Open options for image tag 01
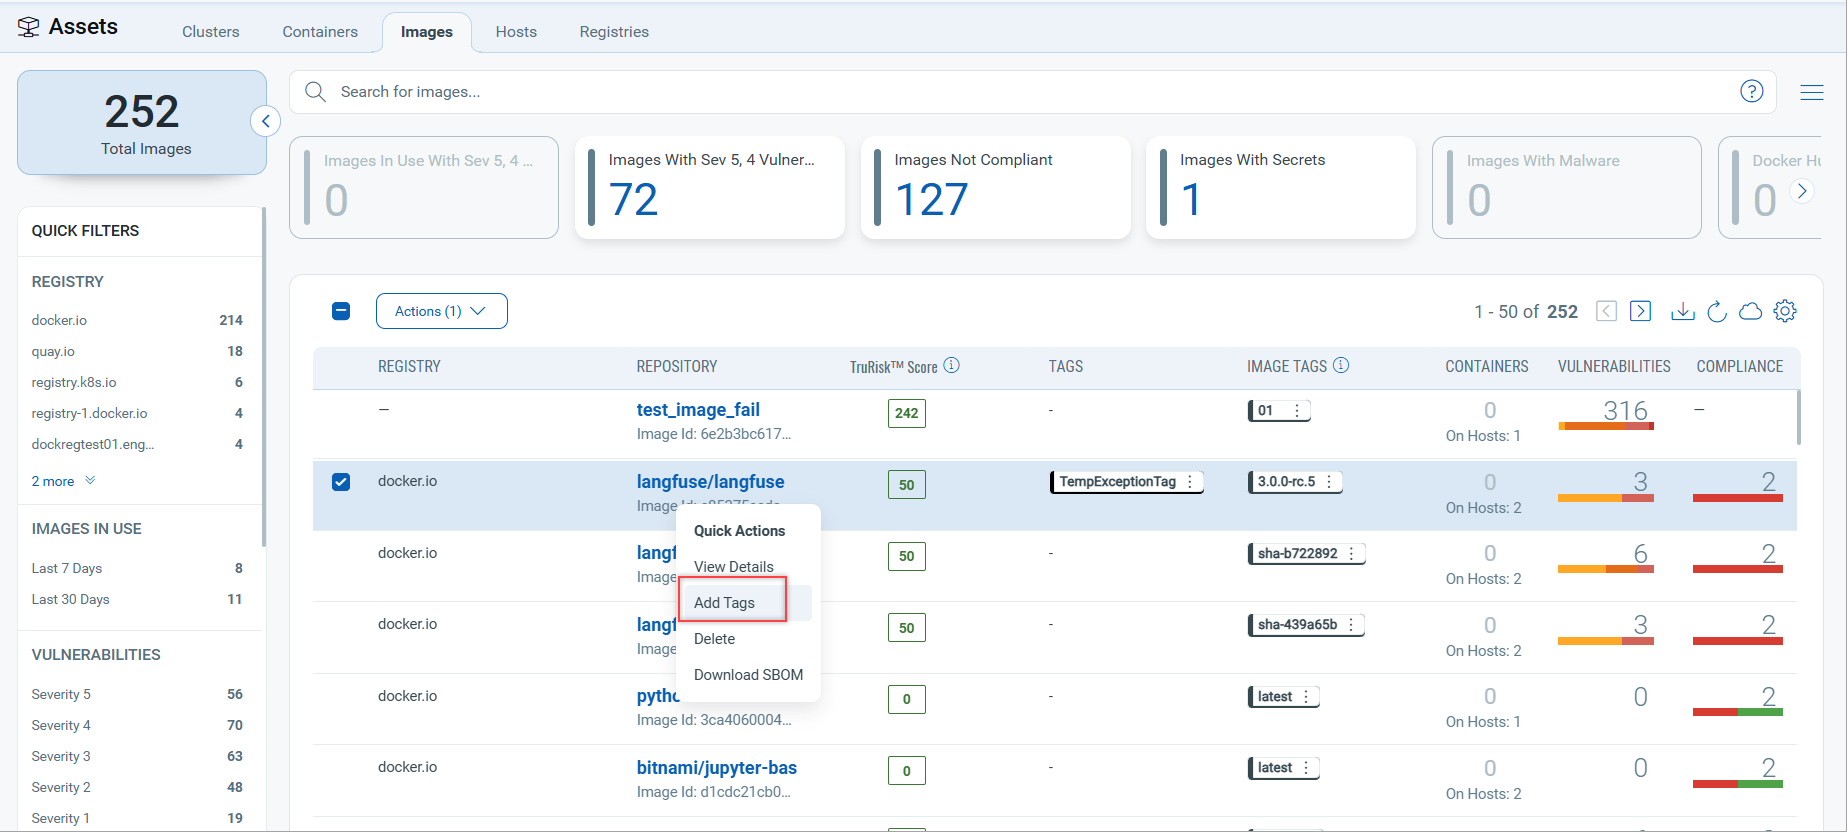This screenshot has width=1847, height=832. (1297, 411)
